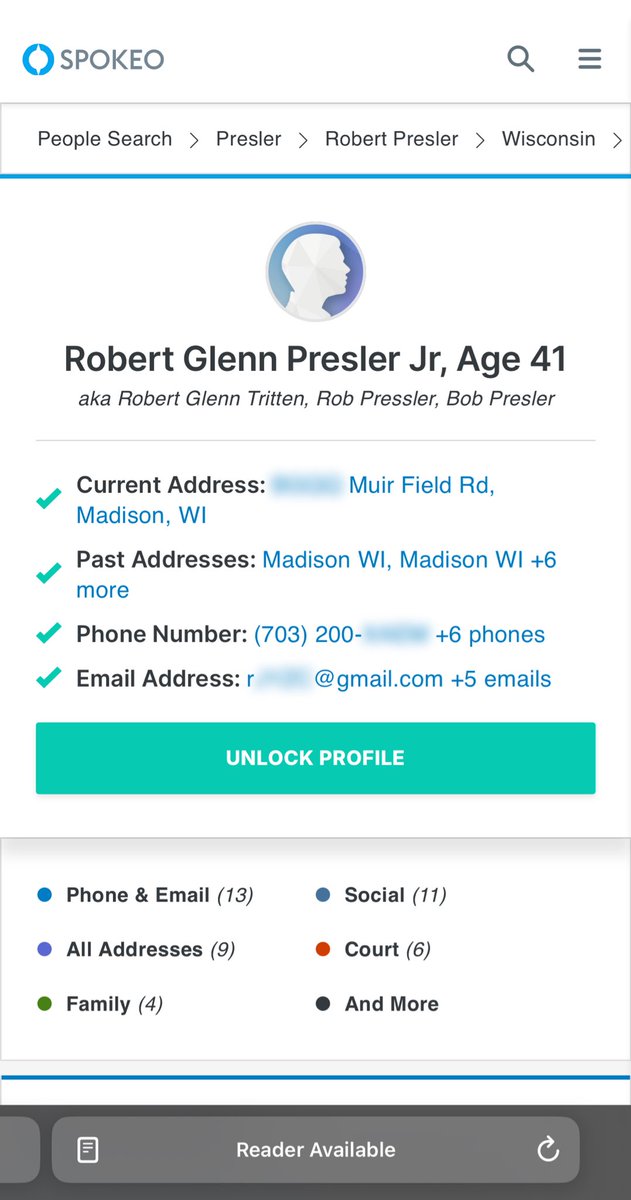Screen dimensions: 631x1200
Task: Click the Reader Available address bar
Action: tap(316, 1150)
